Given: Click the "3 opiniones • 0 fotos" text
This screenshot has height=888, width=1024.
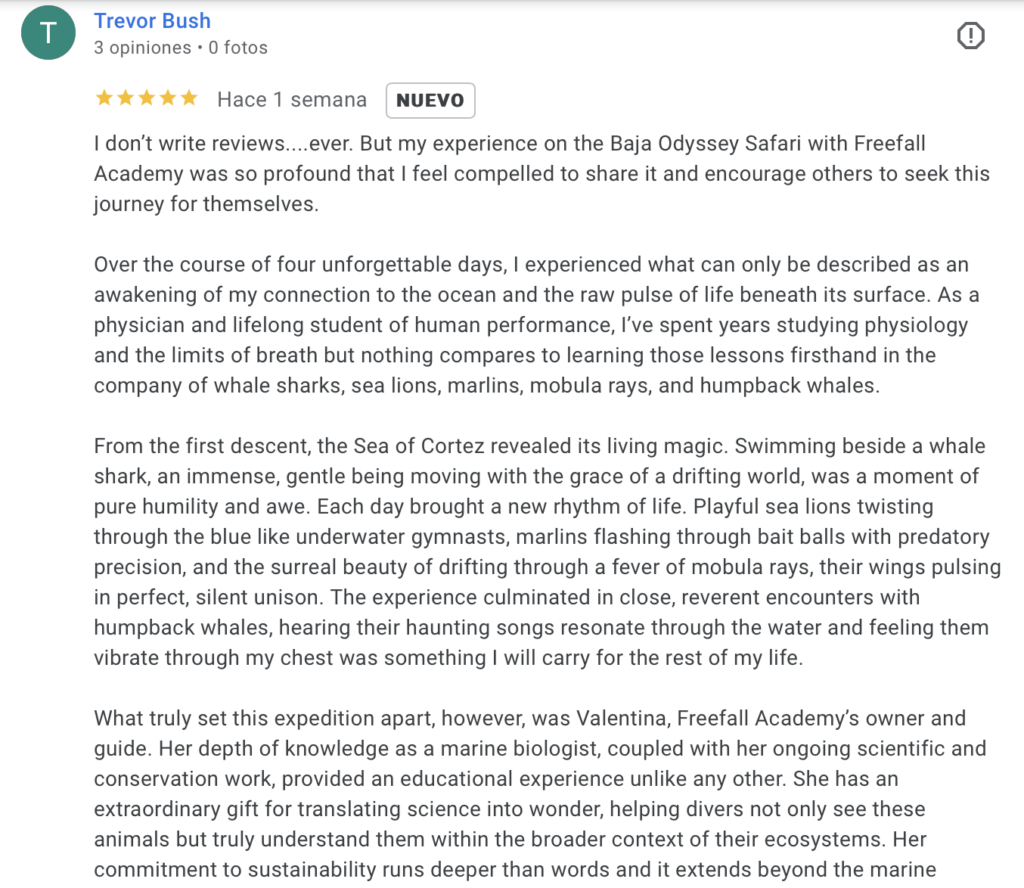Looking at the screenshot, I should pyautogui.click(x=180, y=47).
